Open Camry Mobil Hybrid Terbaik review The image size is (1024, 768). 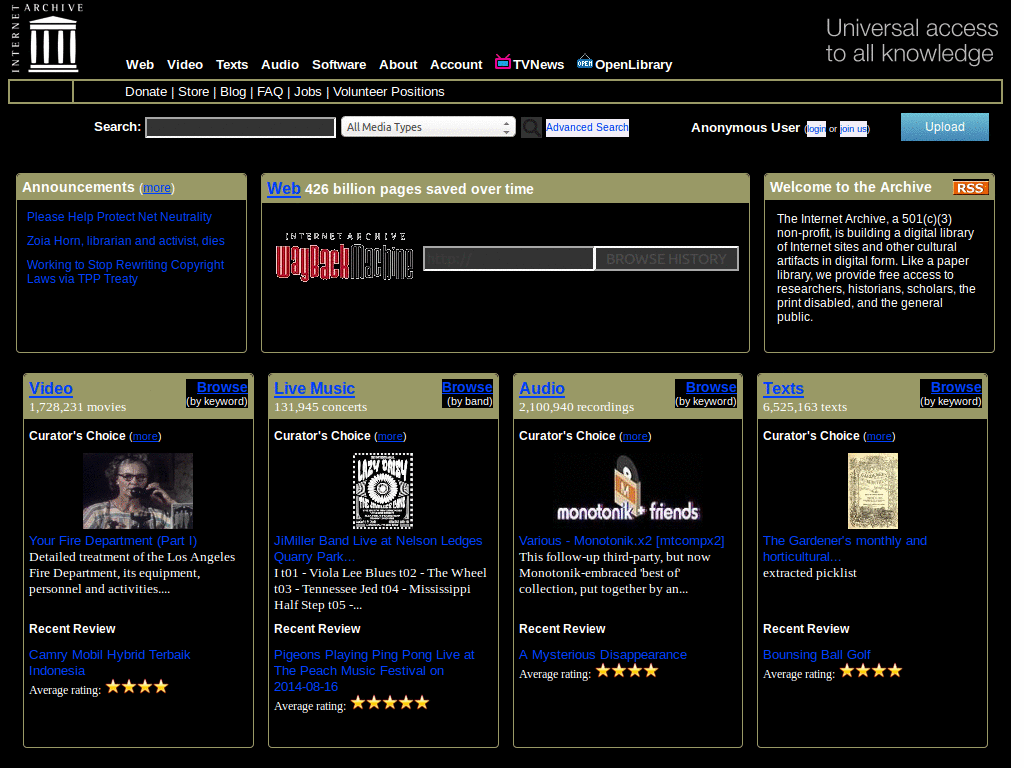click(x=110, y=663)
